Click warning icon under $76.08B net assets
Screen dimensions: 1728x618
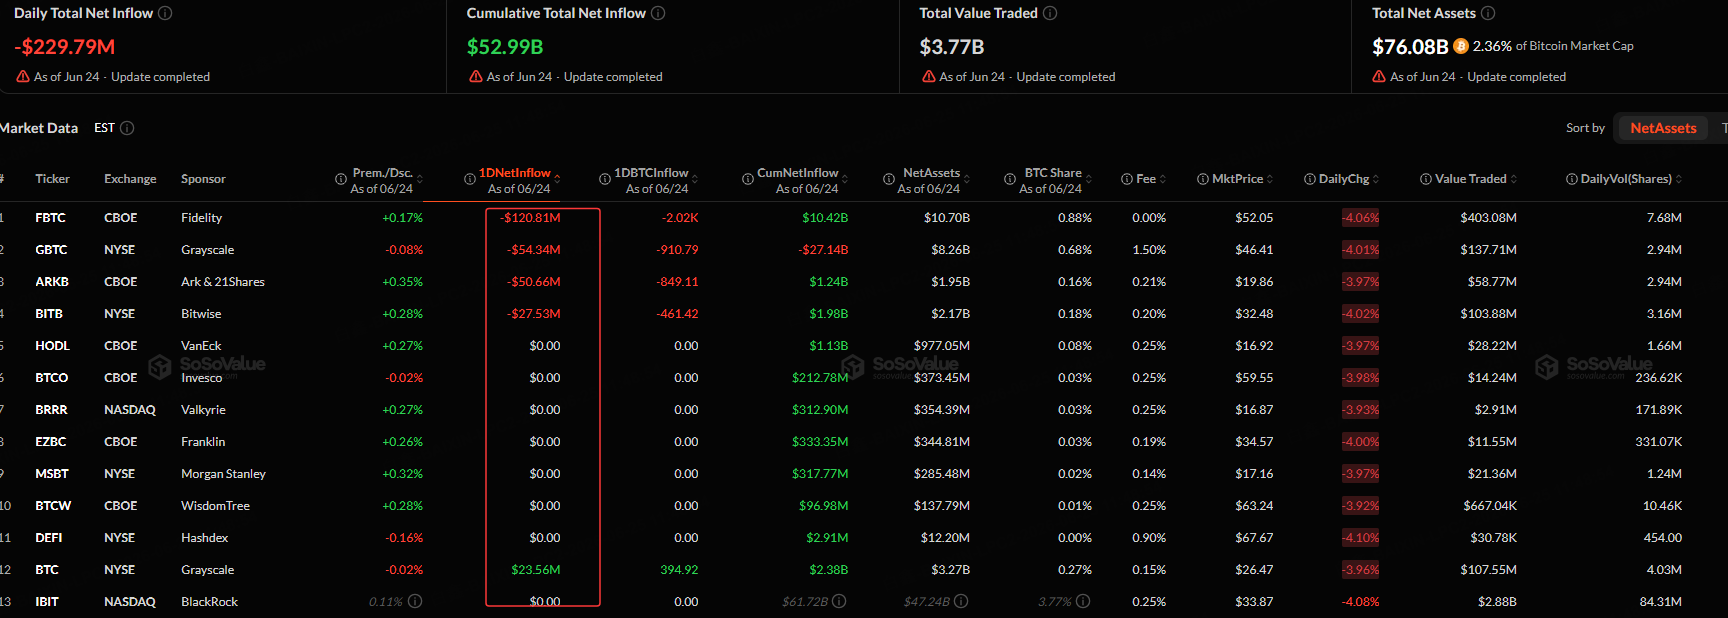[1379, 76]
